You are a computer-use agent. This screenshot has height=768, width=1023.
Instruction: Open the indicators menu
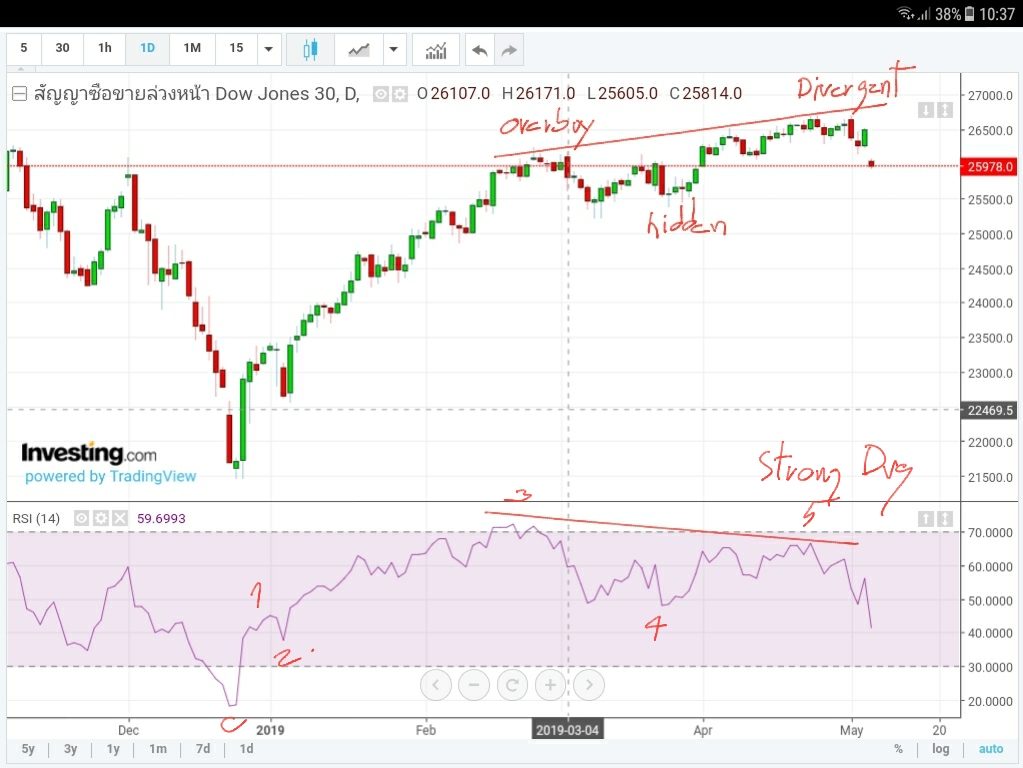click(x=436, y=50)
